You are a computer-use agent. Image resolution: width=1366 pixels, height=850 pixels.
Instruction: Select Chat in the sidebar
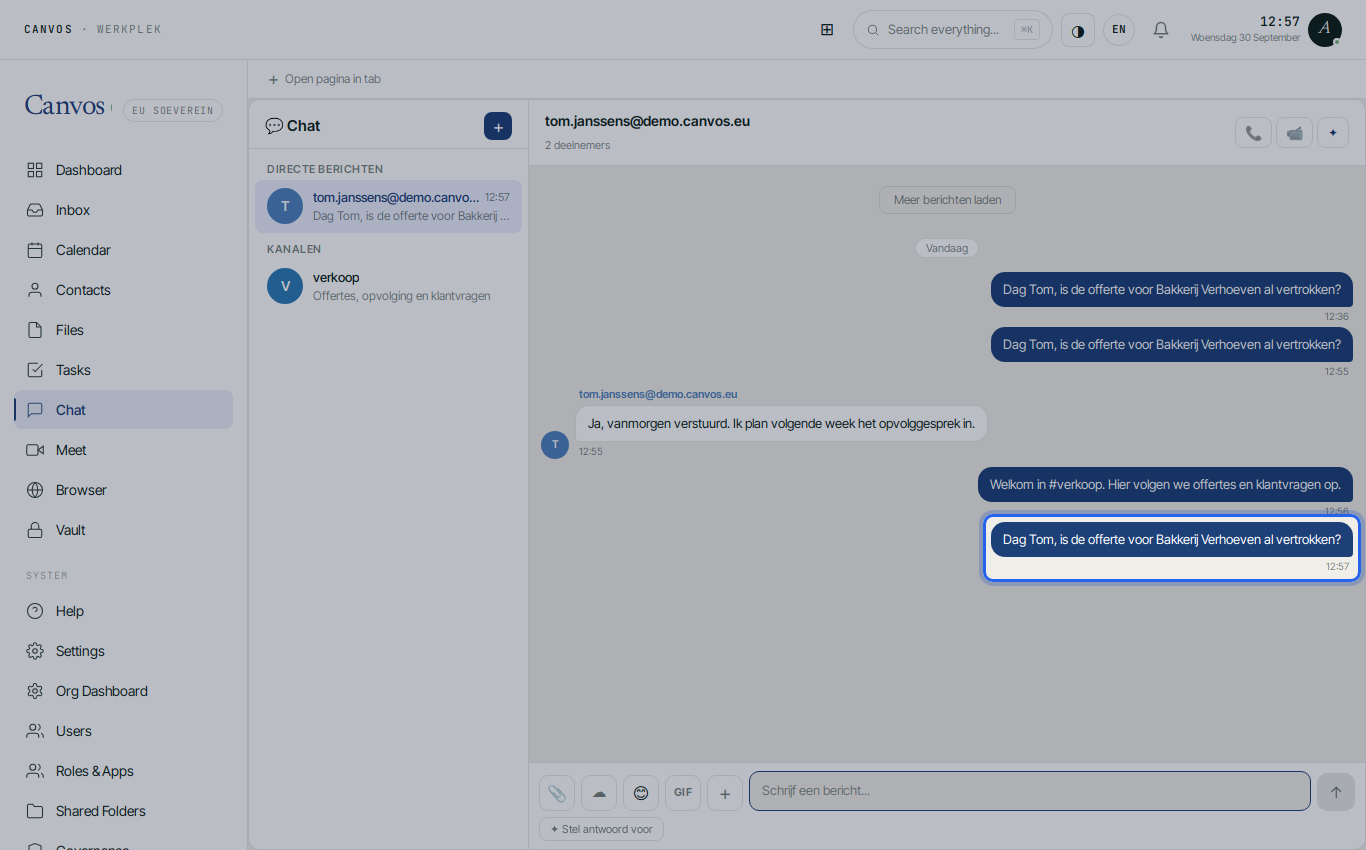click(123, 410)
